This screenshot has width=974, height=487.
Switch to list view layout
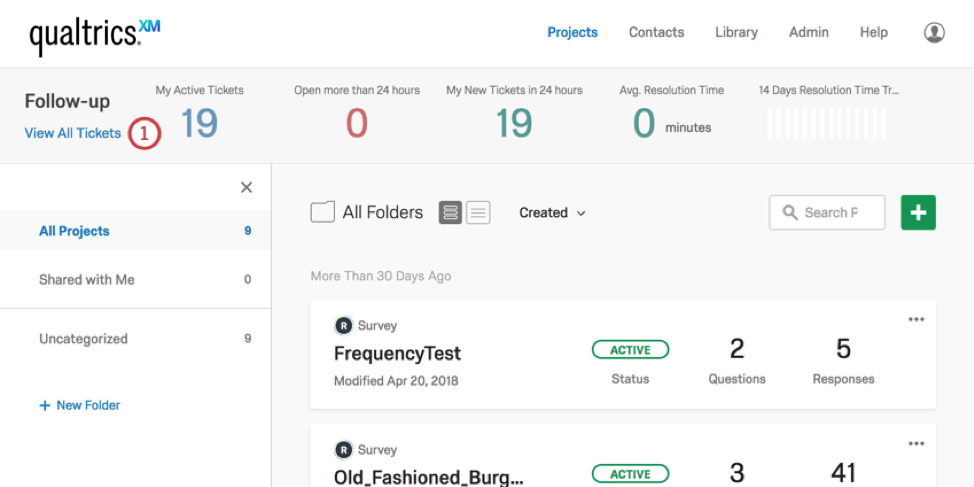478,213
